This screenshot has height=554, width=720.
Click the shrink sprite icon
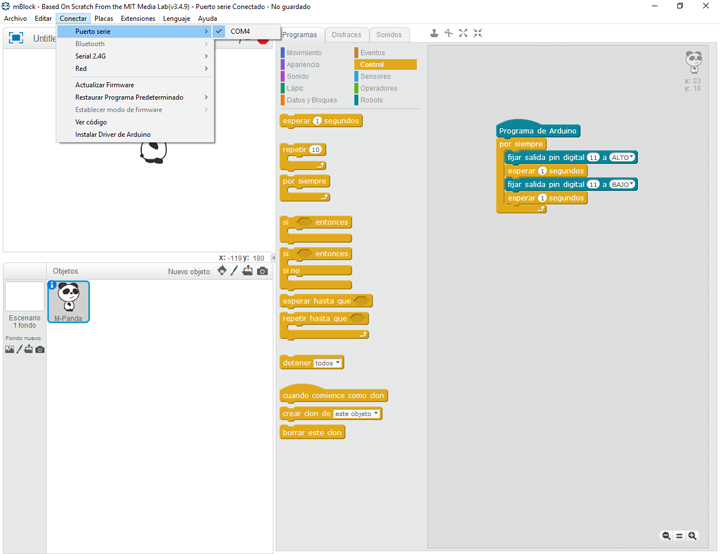click(x=478, y=33)
